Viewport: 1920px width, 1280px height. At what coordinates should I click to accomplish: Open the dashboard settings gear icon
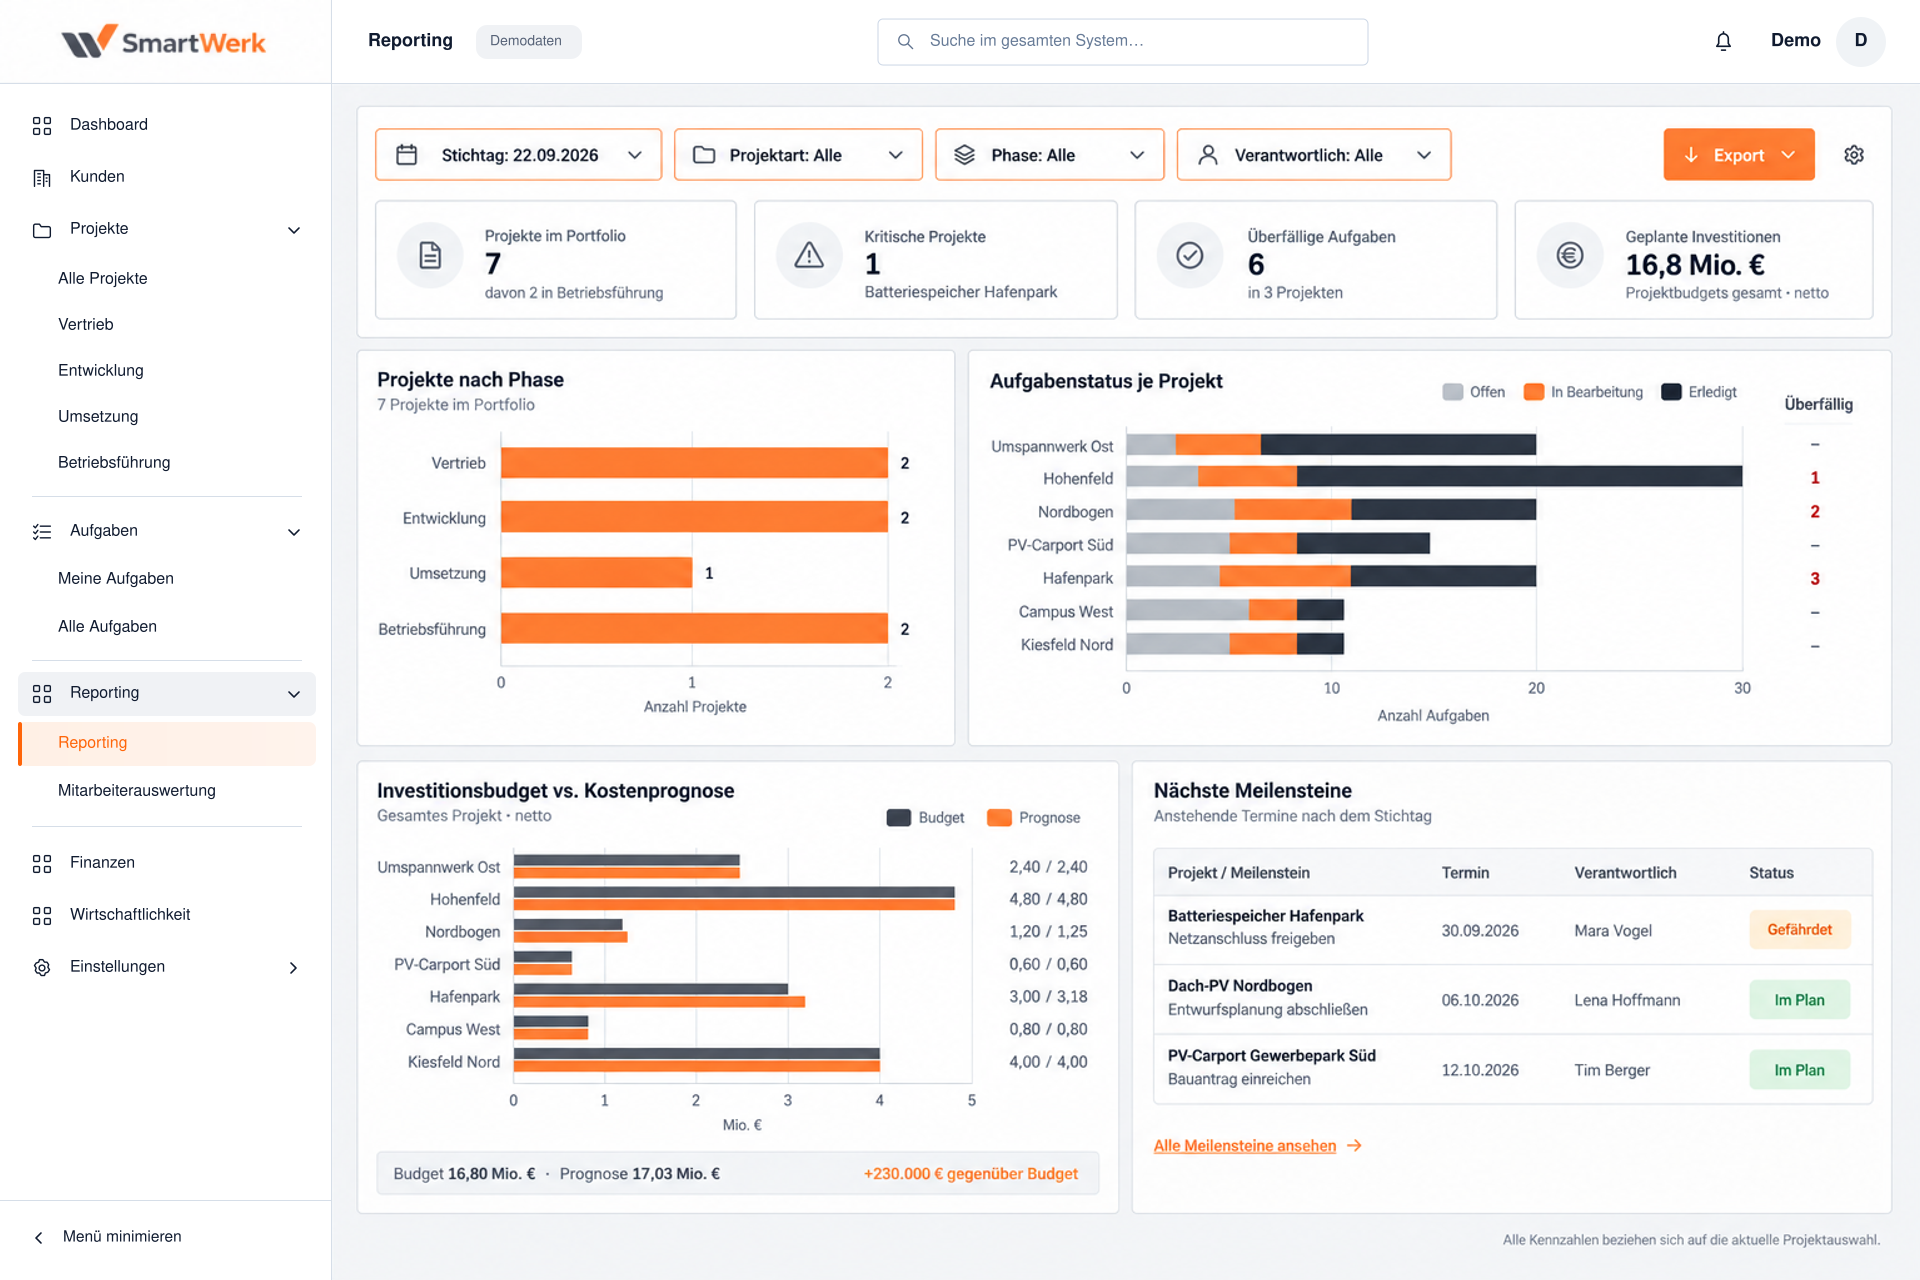pyautogui.click(x=1854, y=155)
